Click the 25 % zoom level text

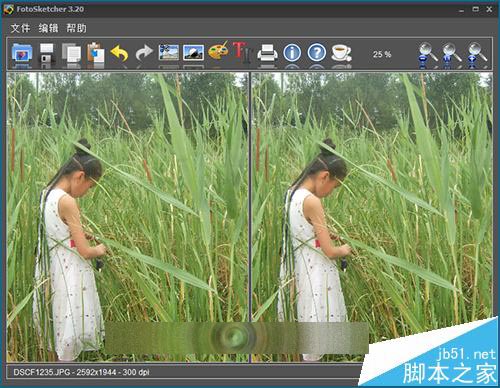point(382,54)
